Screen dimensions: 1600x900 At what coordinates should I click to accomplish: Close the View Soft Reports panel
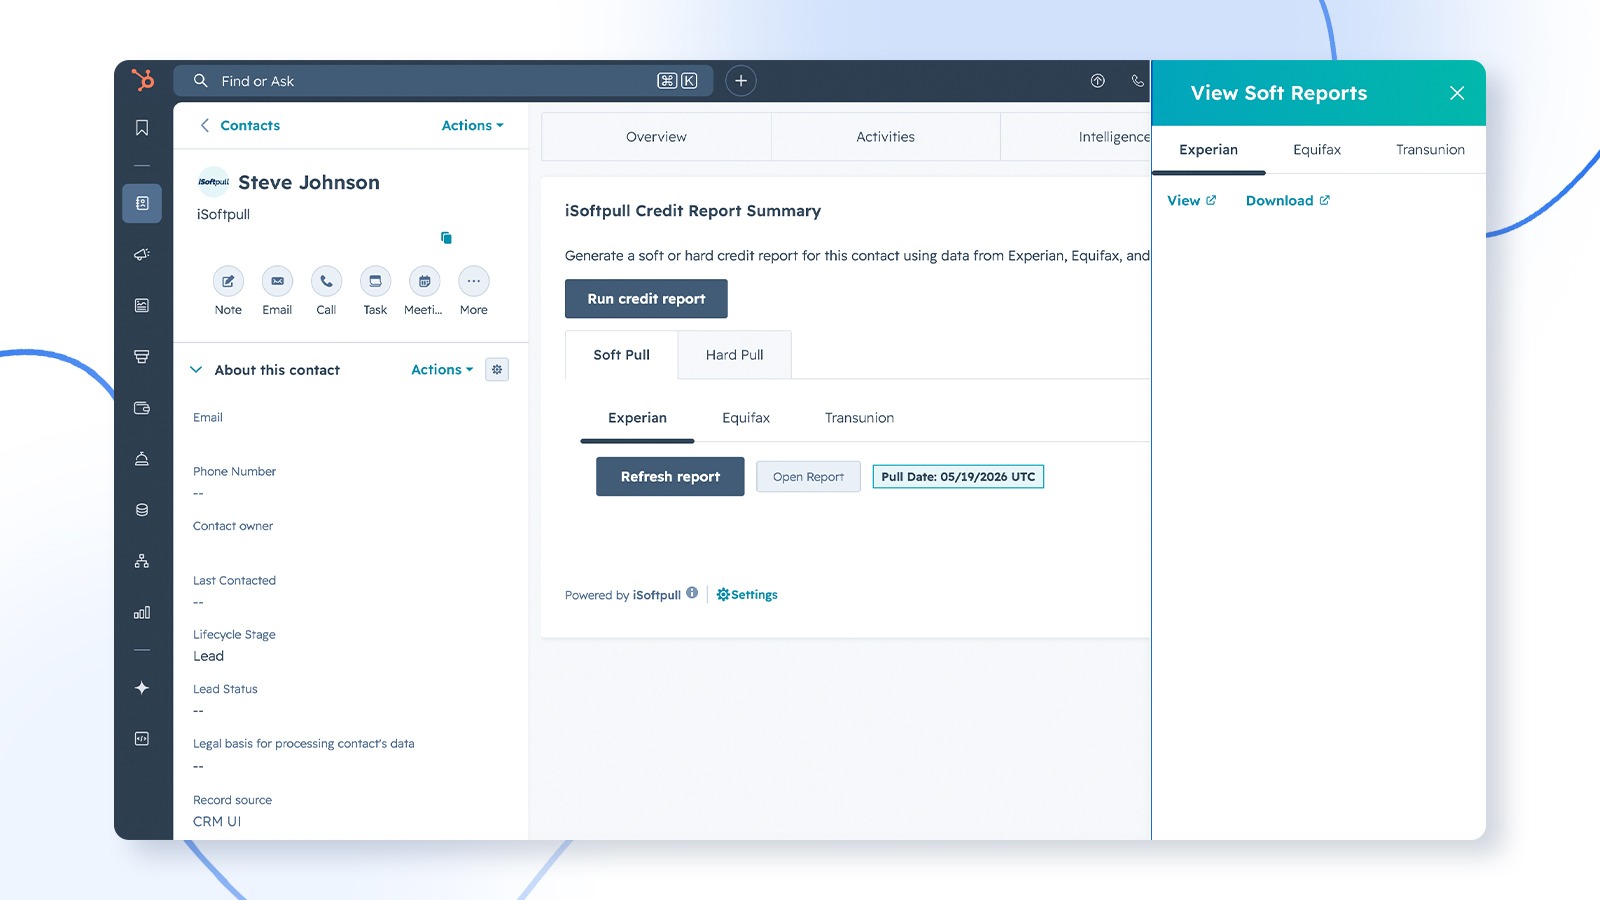1457,93
